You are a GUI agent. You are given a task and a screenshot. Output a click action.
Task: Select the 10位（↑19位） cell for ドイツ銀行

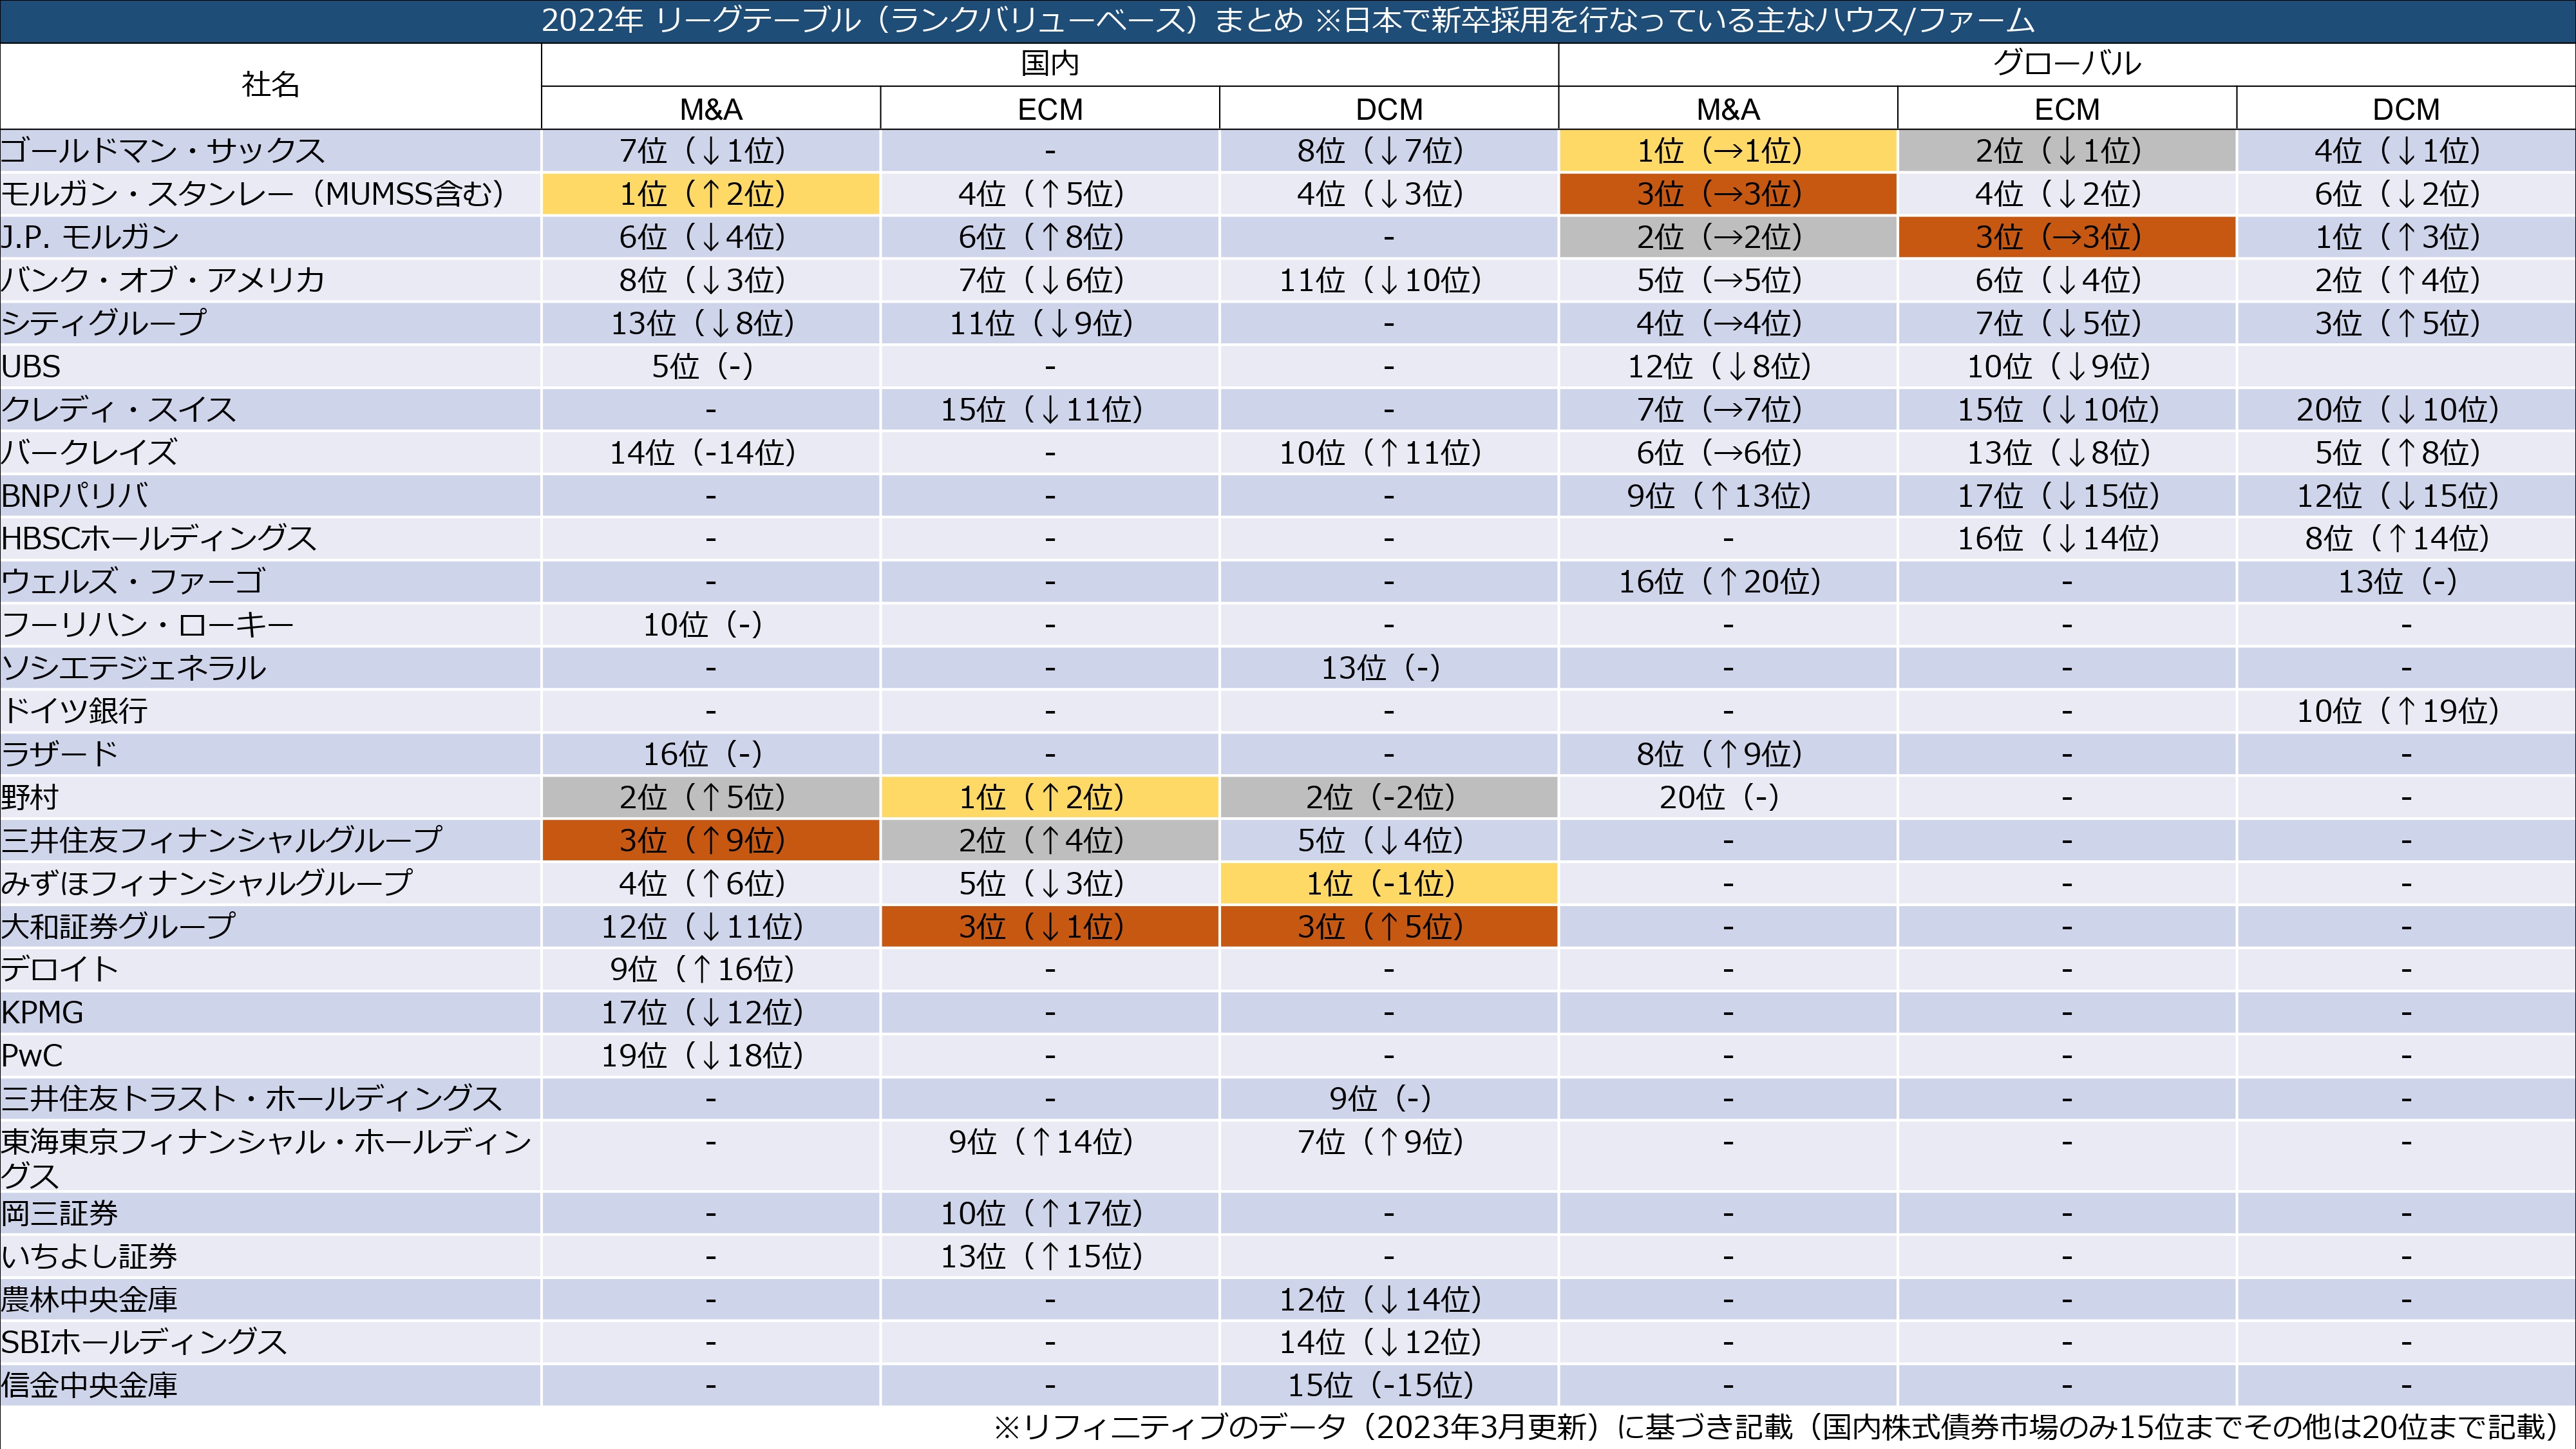coord(2405,711)
